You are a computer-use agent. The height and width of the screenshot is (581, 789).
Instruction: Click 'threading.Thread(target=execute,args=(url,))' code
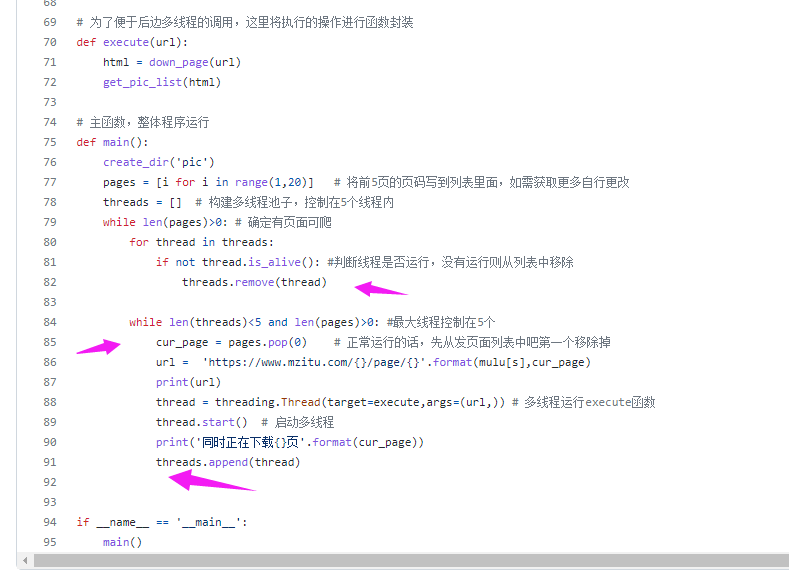pyautogui.click(x=360, y=402)
